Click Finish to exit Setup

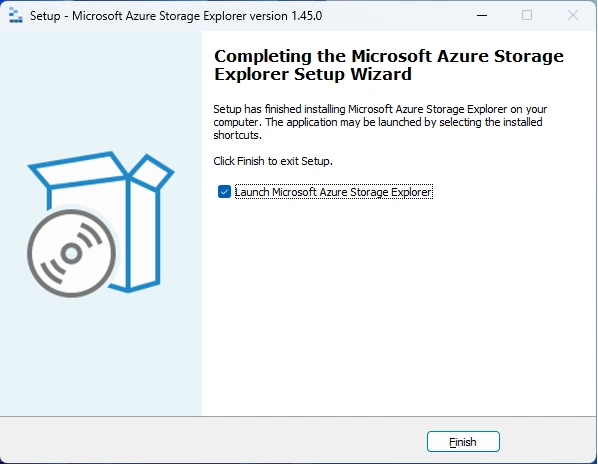tap(463, 442)
